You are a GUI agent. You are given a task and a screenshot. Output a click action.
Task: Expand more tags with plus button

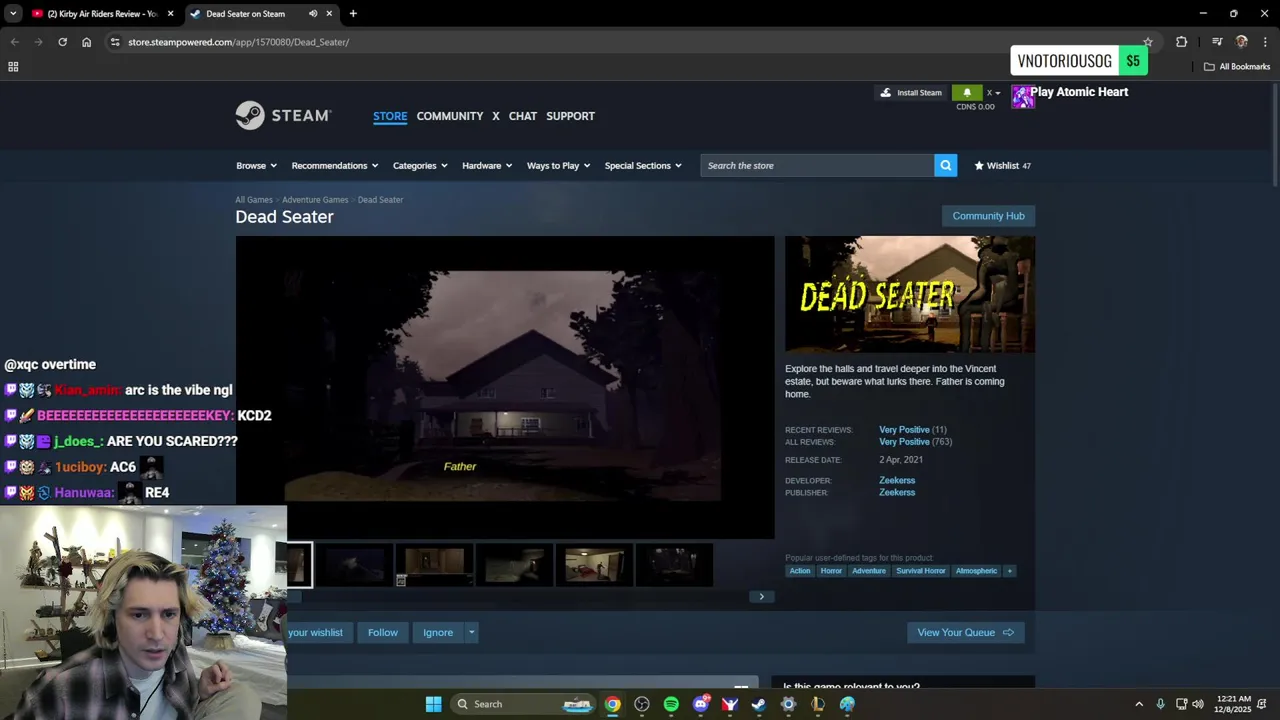[x=1009, y=571]
